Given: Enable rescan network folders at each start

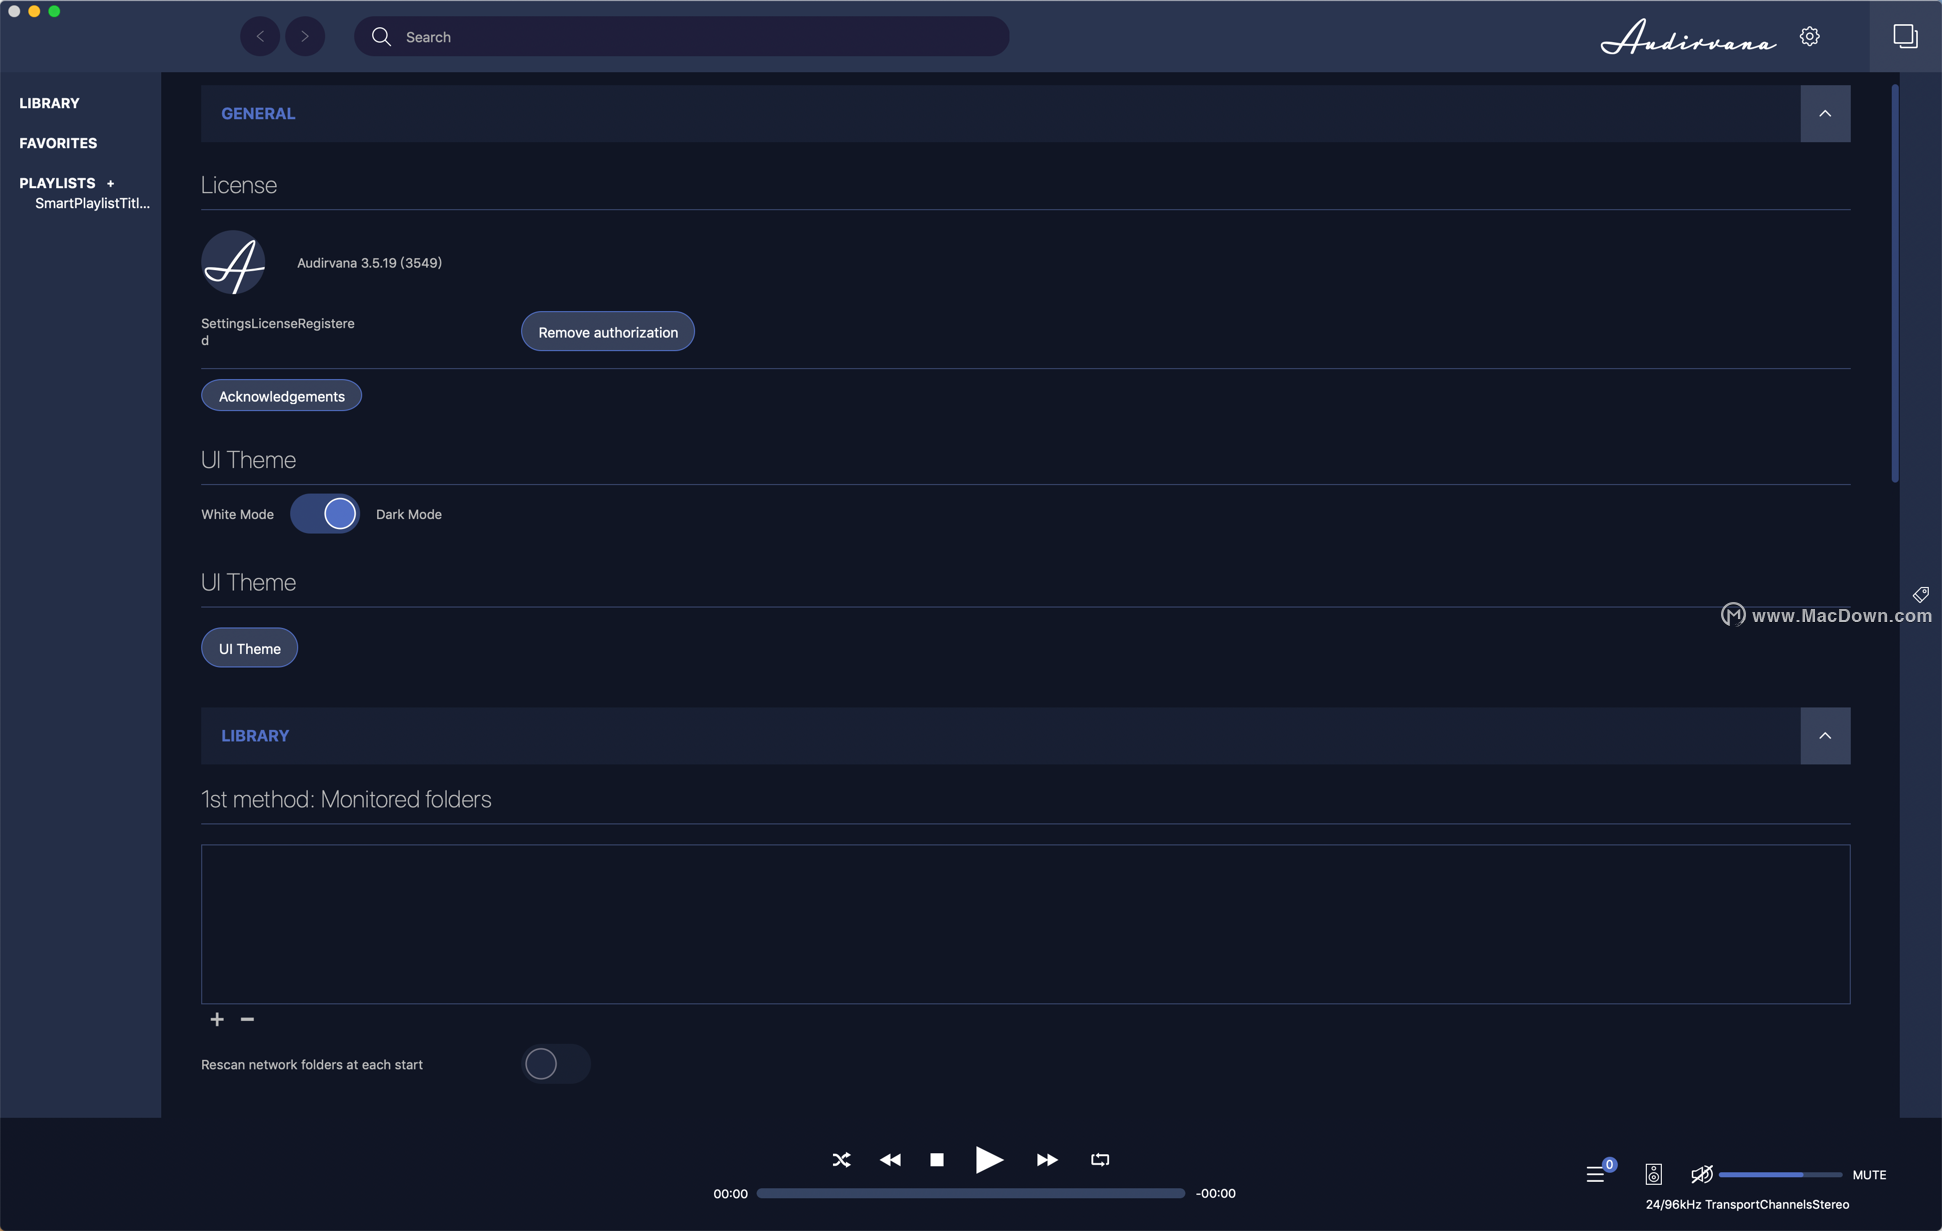Looking at the screenshot, I should (x=556, y=1064).
